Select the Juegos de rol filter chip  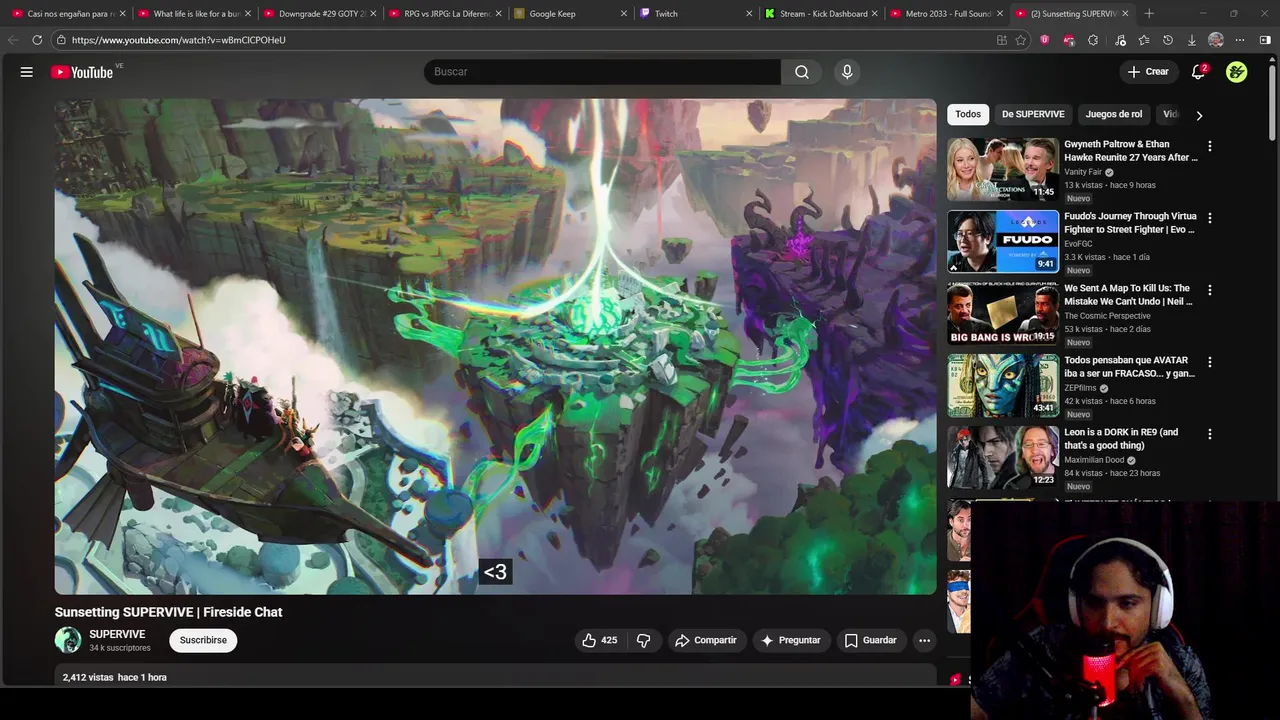[1113, 114]
